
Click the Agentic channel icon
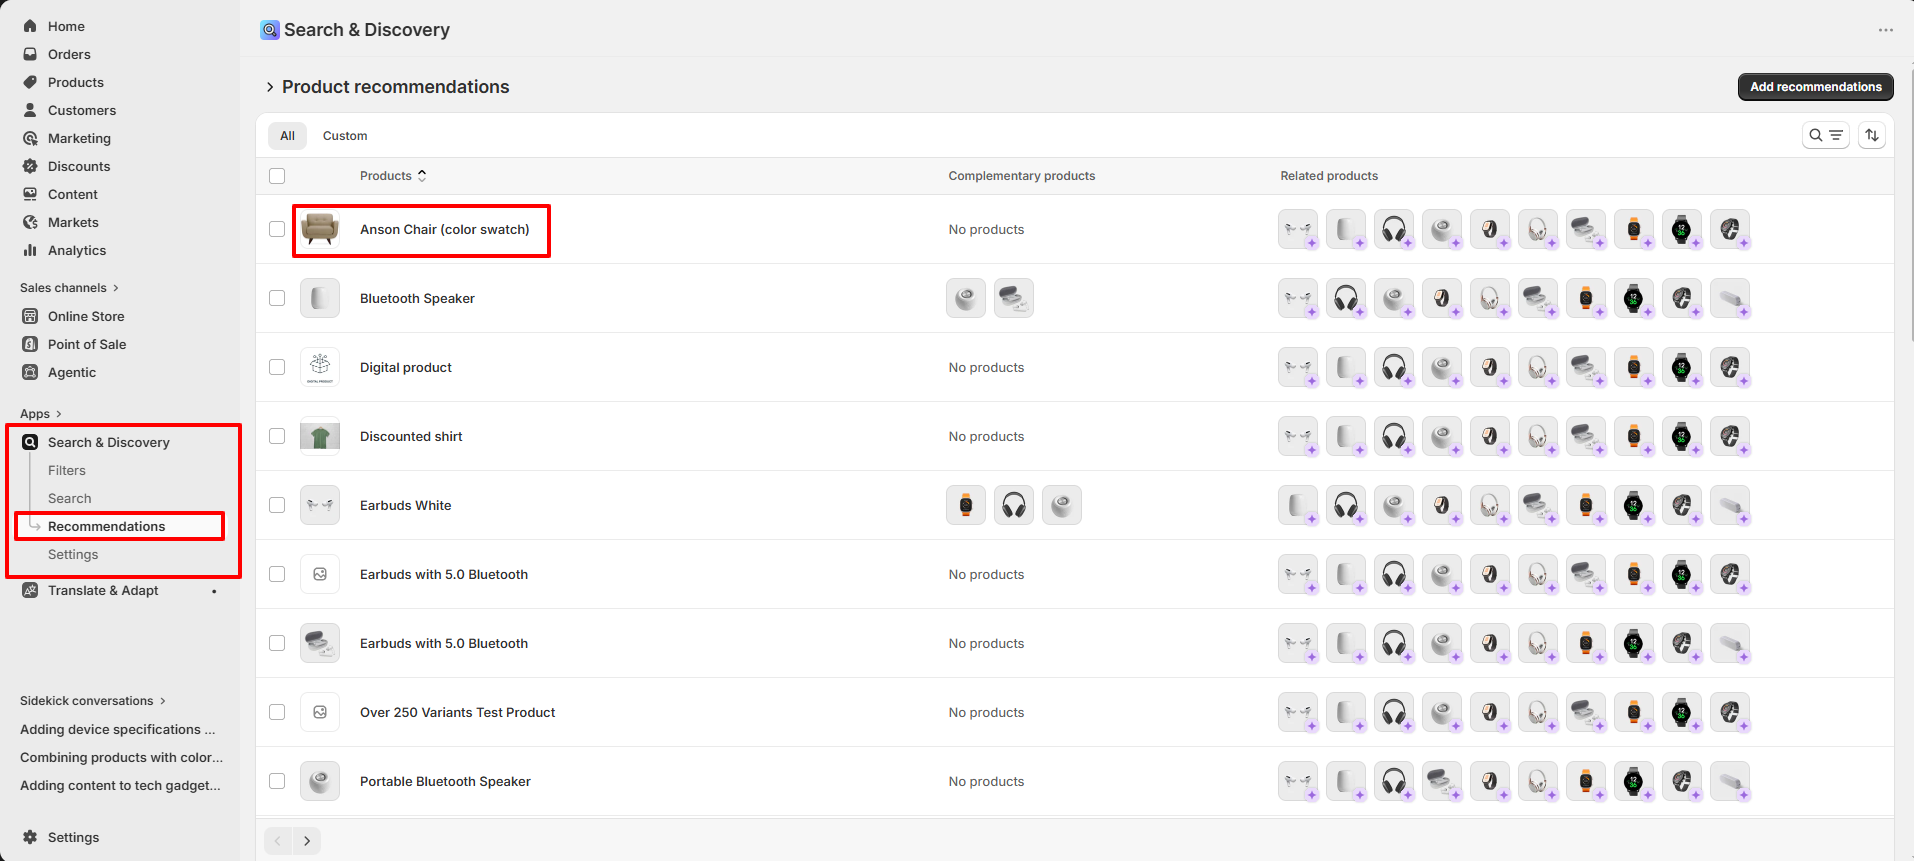tap(30, 372)
